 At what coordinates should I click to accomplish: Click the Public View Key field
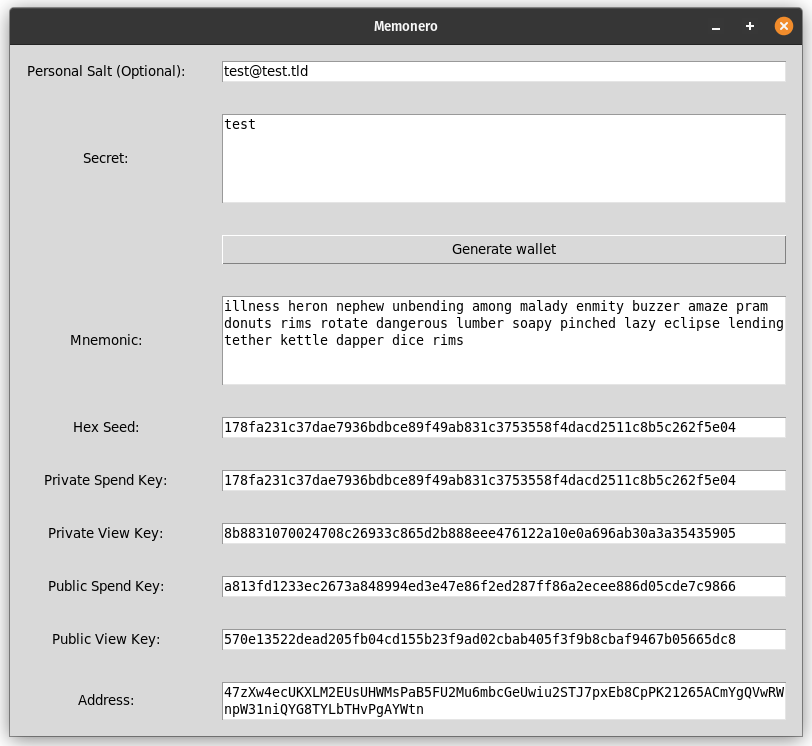tap(504, 639)
